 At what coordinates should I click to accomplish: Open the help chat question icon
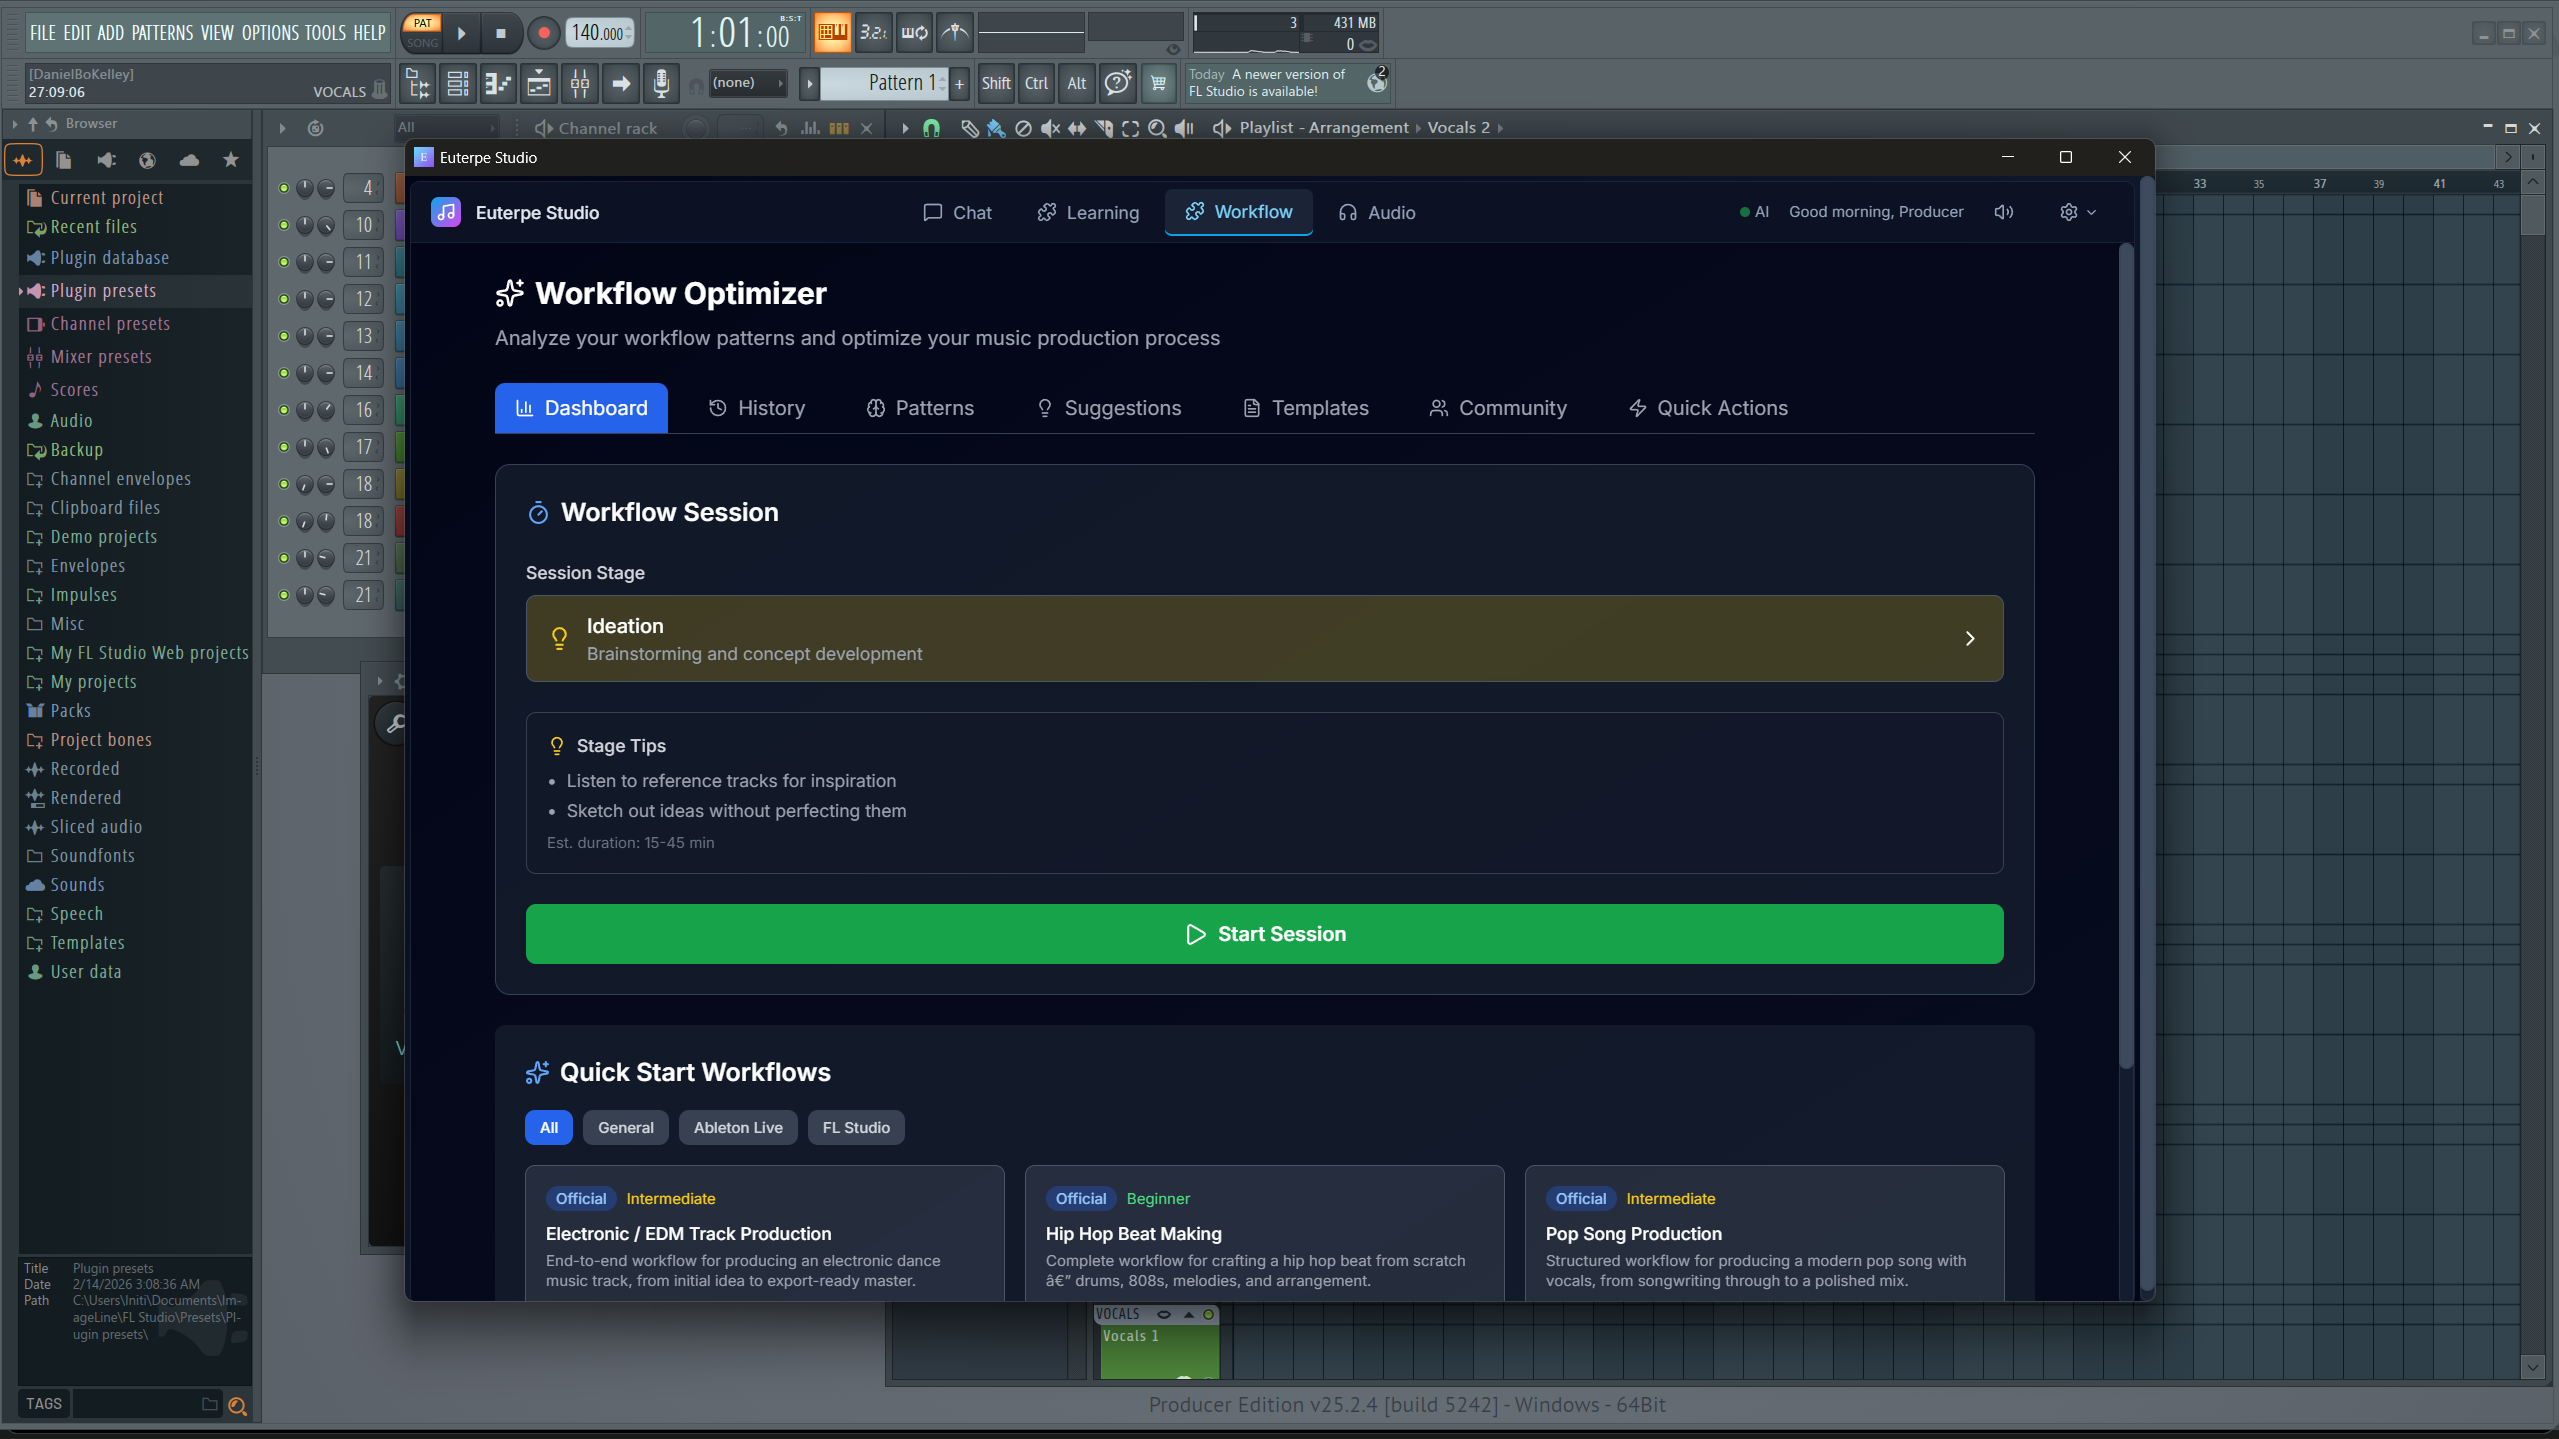1117,83
